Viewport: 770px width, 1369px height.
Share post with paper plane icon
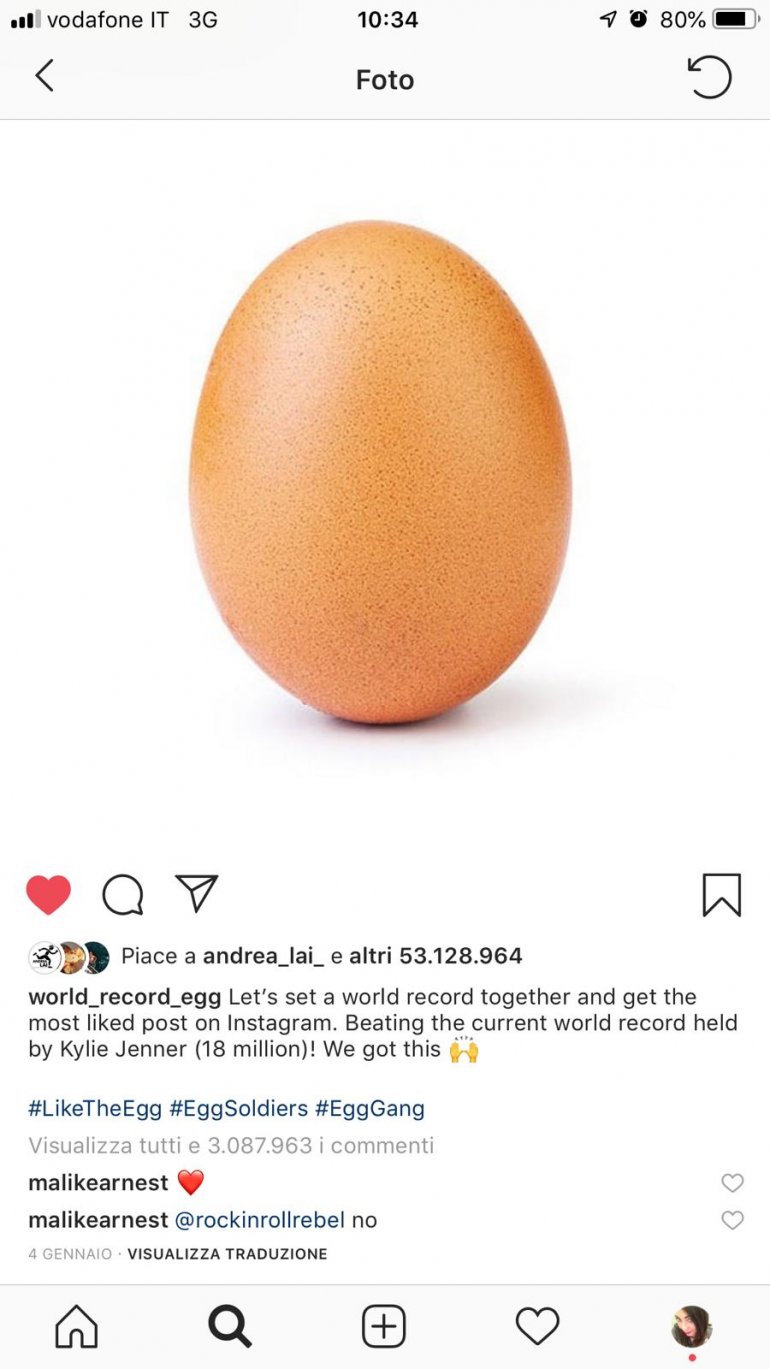pyautogui.click(x=196, y=893)
